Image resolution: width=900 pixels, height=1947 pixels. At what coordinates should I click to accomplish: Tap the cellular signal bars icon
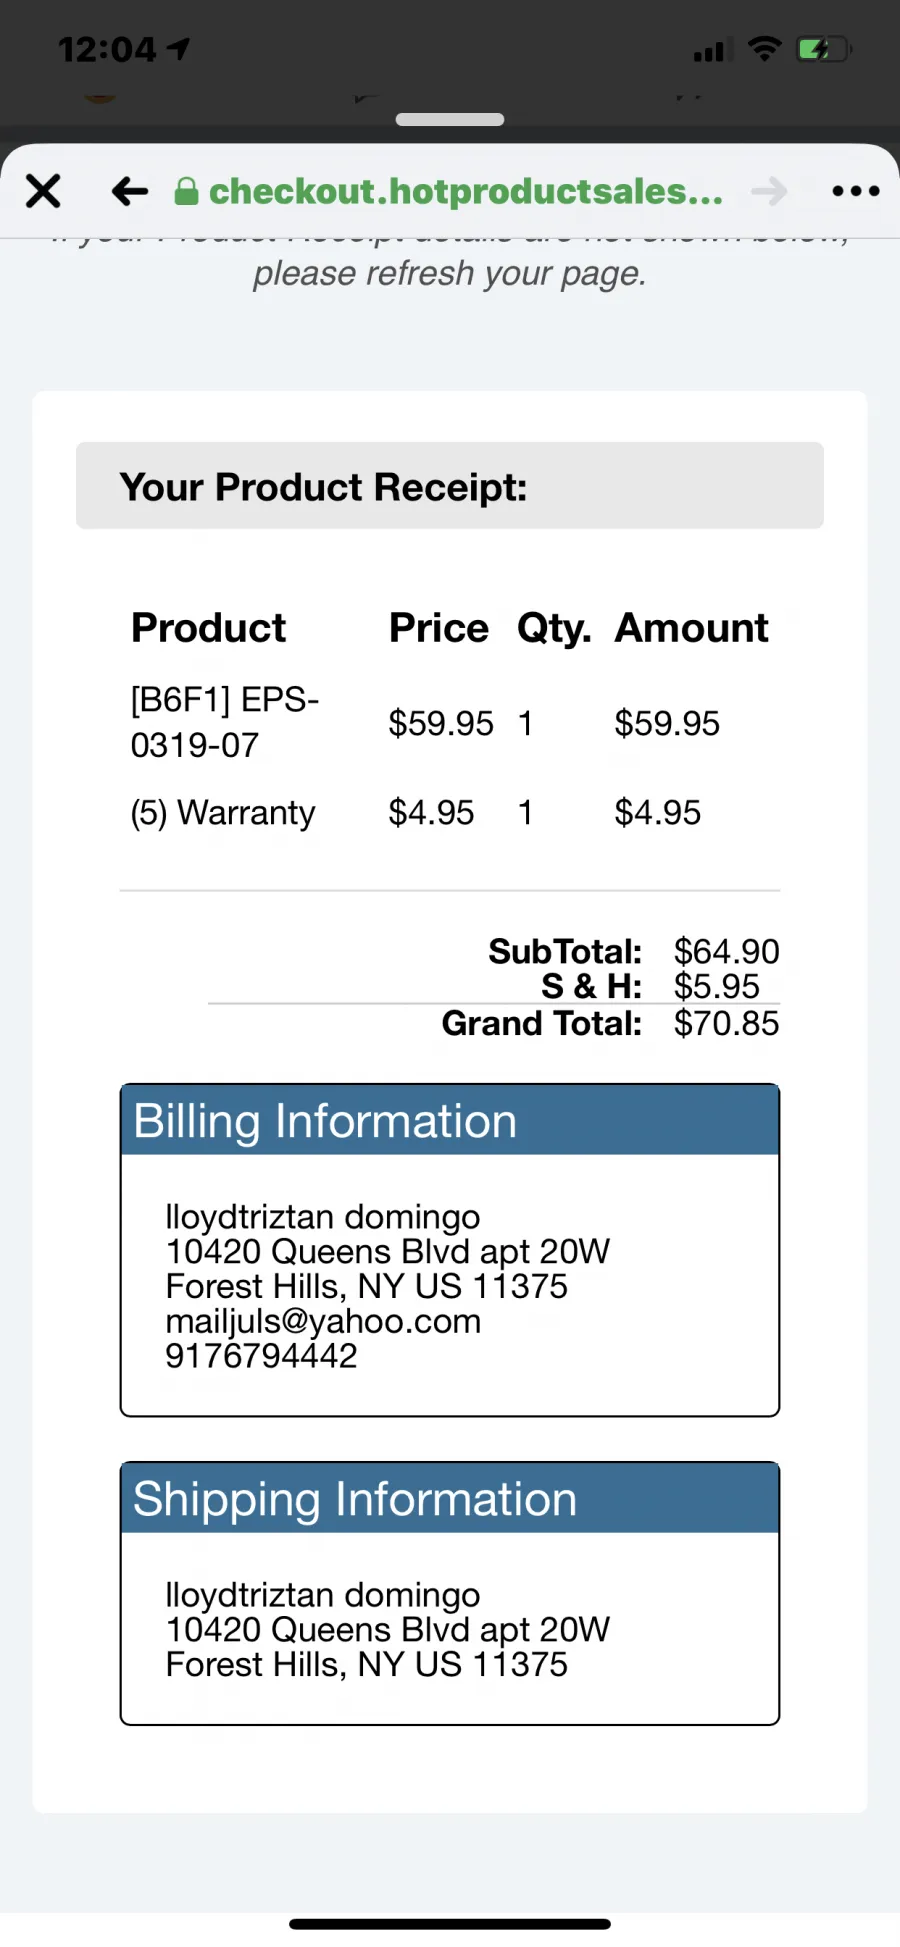pyautogui.click(x=712, y=50)
